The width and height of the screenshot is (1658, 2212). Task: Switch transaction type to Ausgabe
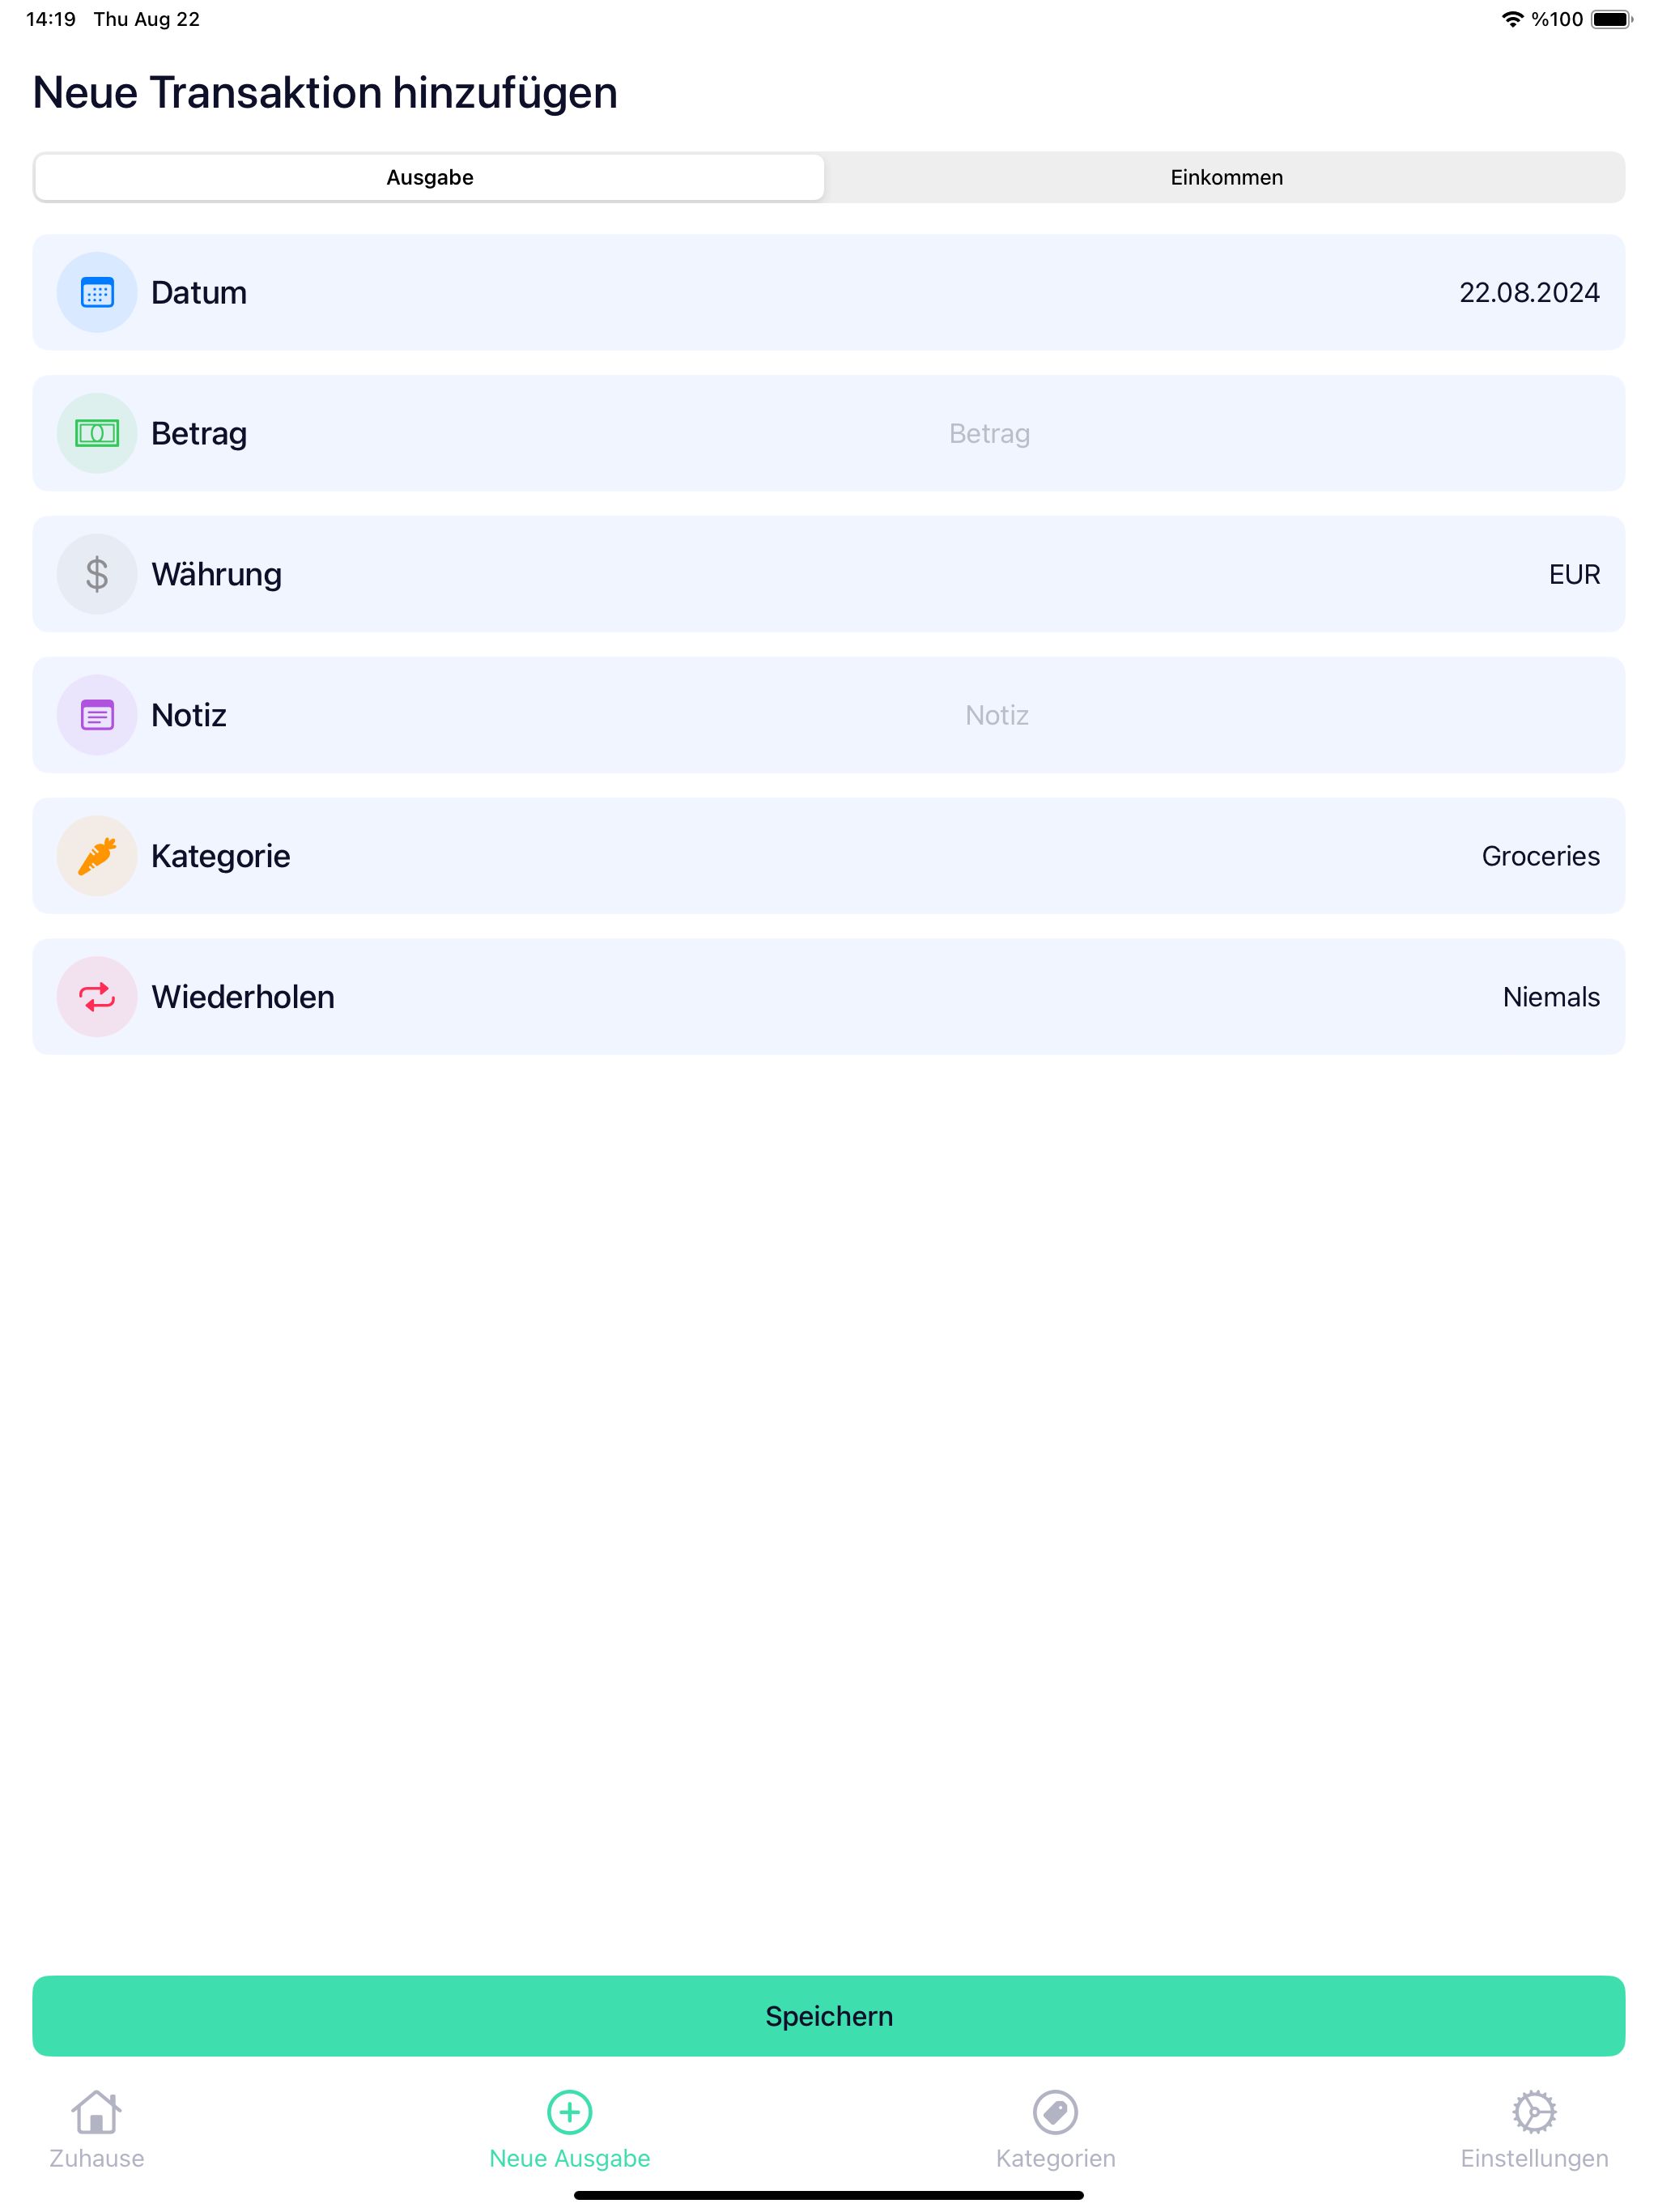430,178
